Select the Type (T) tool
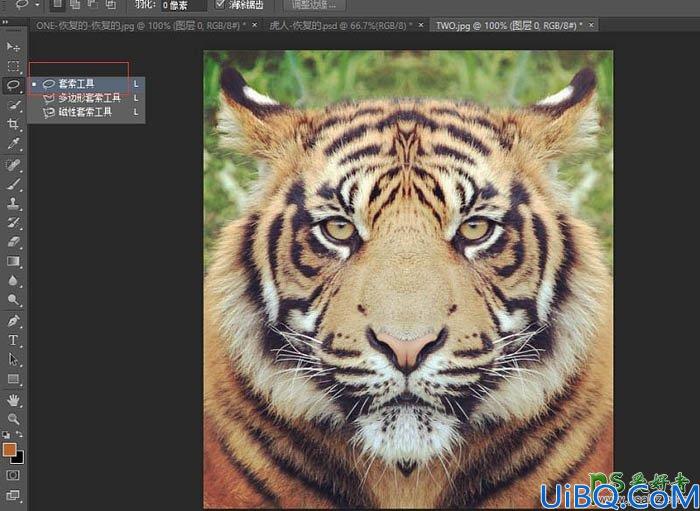This screenshot has width=700, height=511. (13, 340)
